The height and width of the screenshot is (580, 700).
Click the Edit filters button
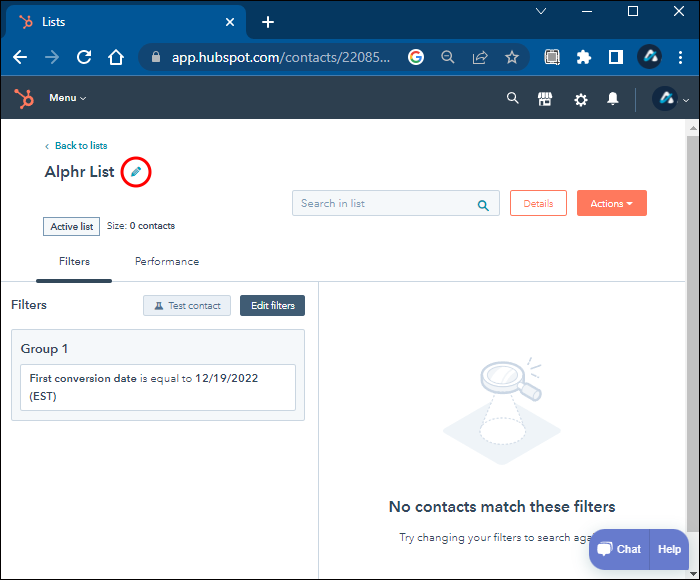[272, 305]
